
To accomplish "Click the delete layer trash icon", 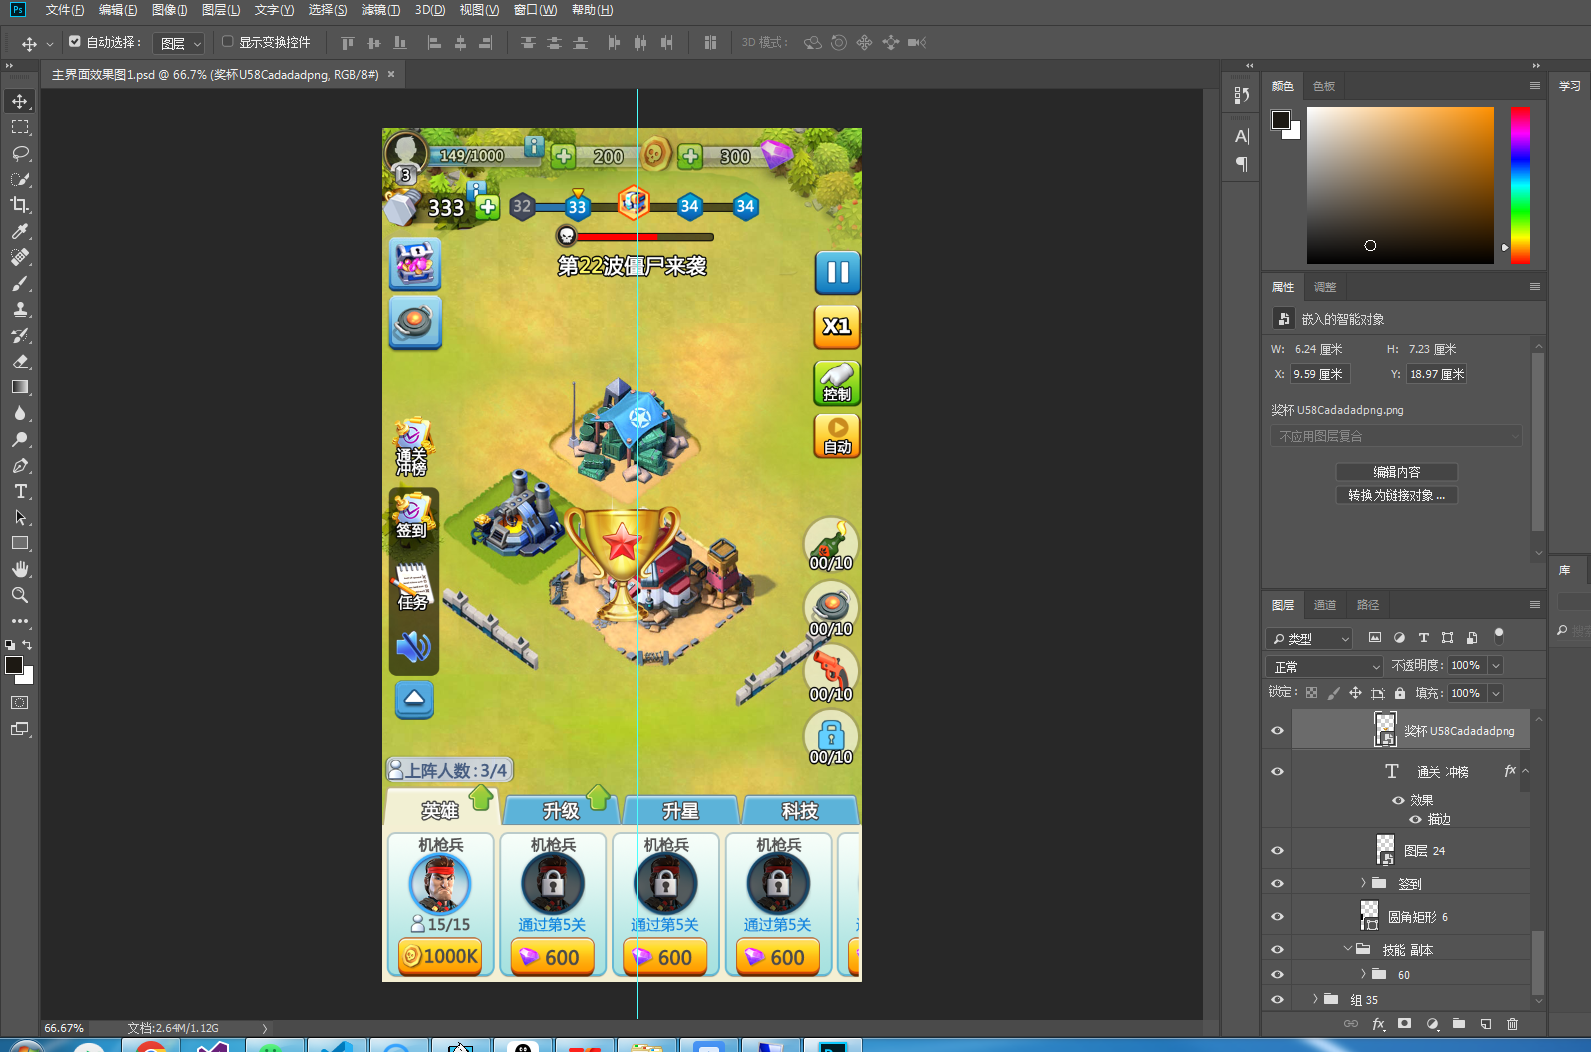I will point(1512,1024).
